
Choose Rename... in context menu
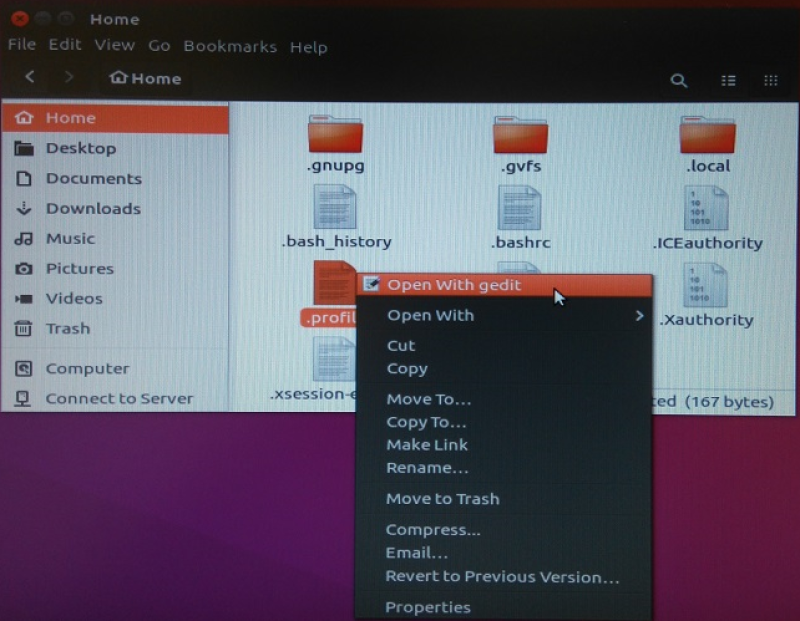tap(504, 468)
